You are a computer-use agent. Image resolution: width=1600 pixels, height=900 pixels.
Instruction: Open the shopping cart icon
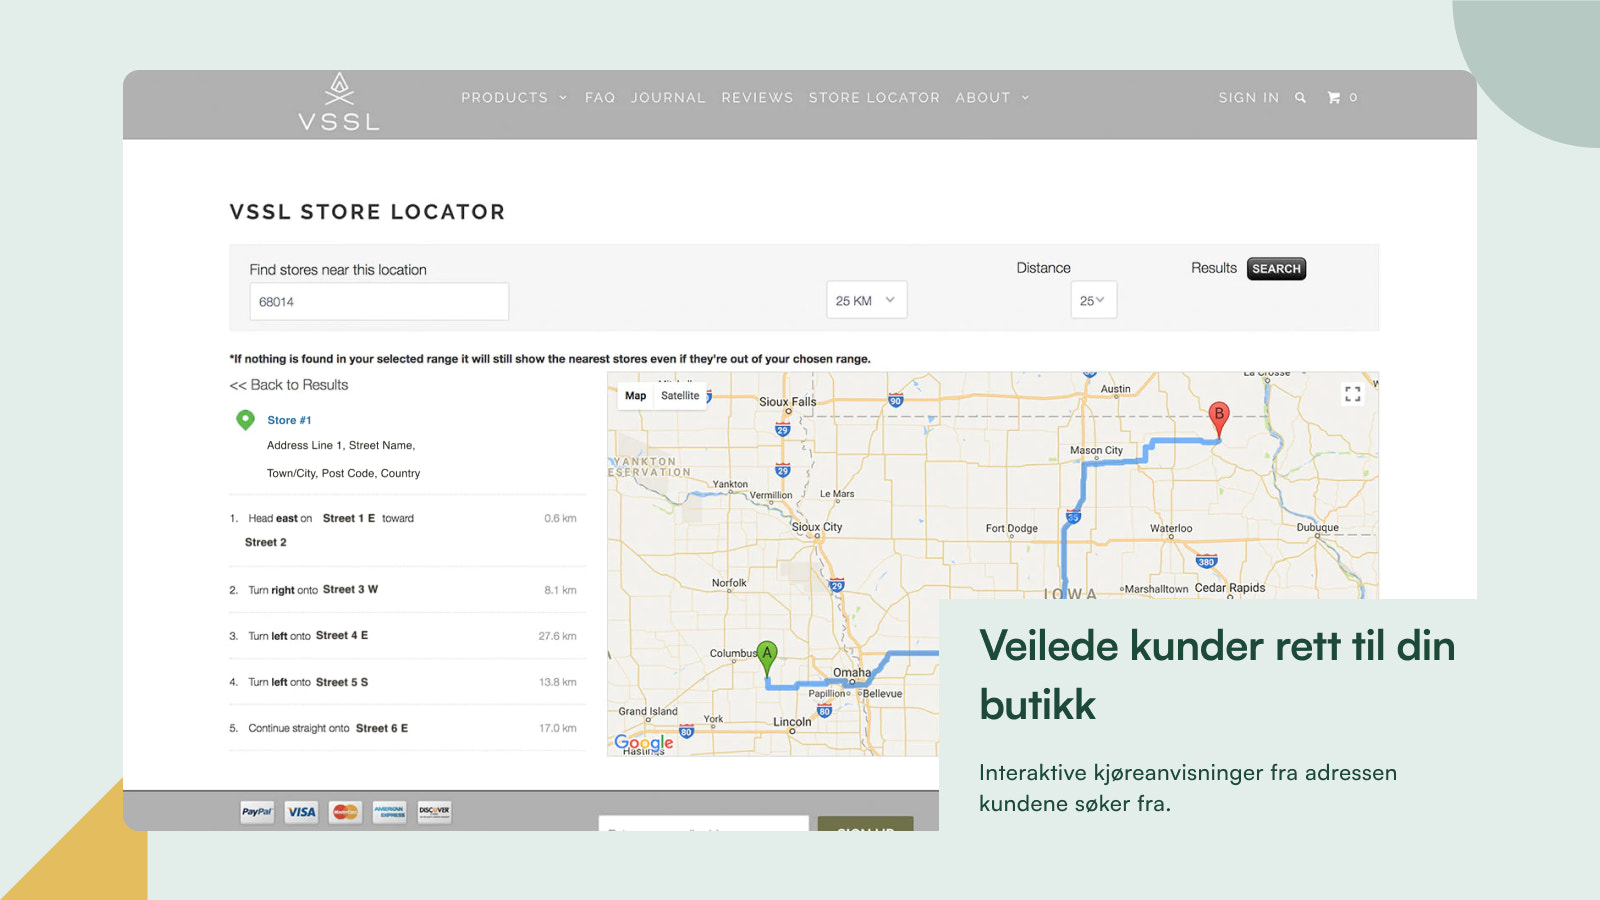[1333, 98]
